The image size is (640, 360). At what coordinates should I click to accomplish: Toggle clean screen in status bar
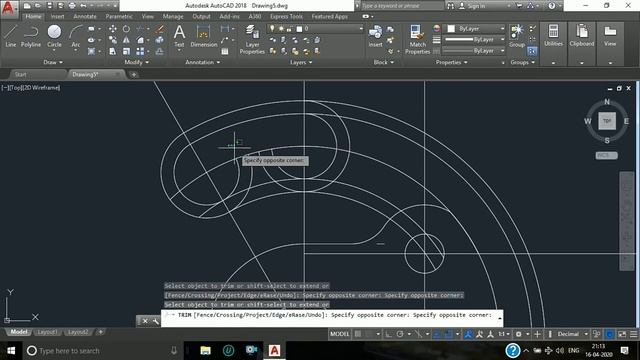[622, 334]
